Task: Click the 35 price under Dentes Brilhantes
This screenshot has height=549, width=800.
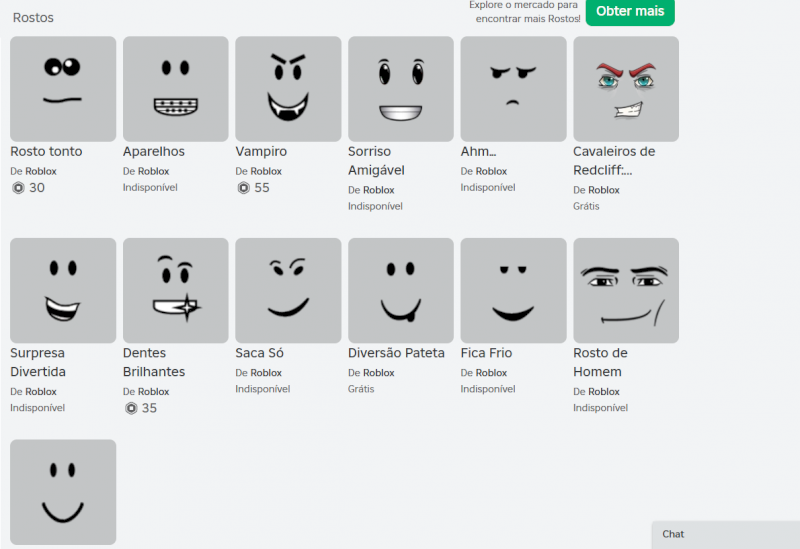Action: (x=149, y=408)
